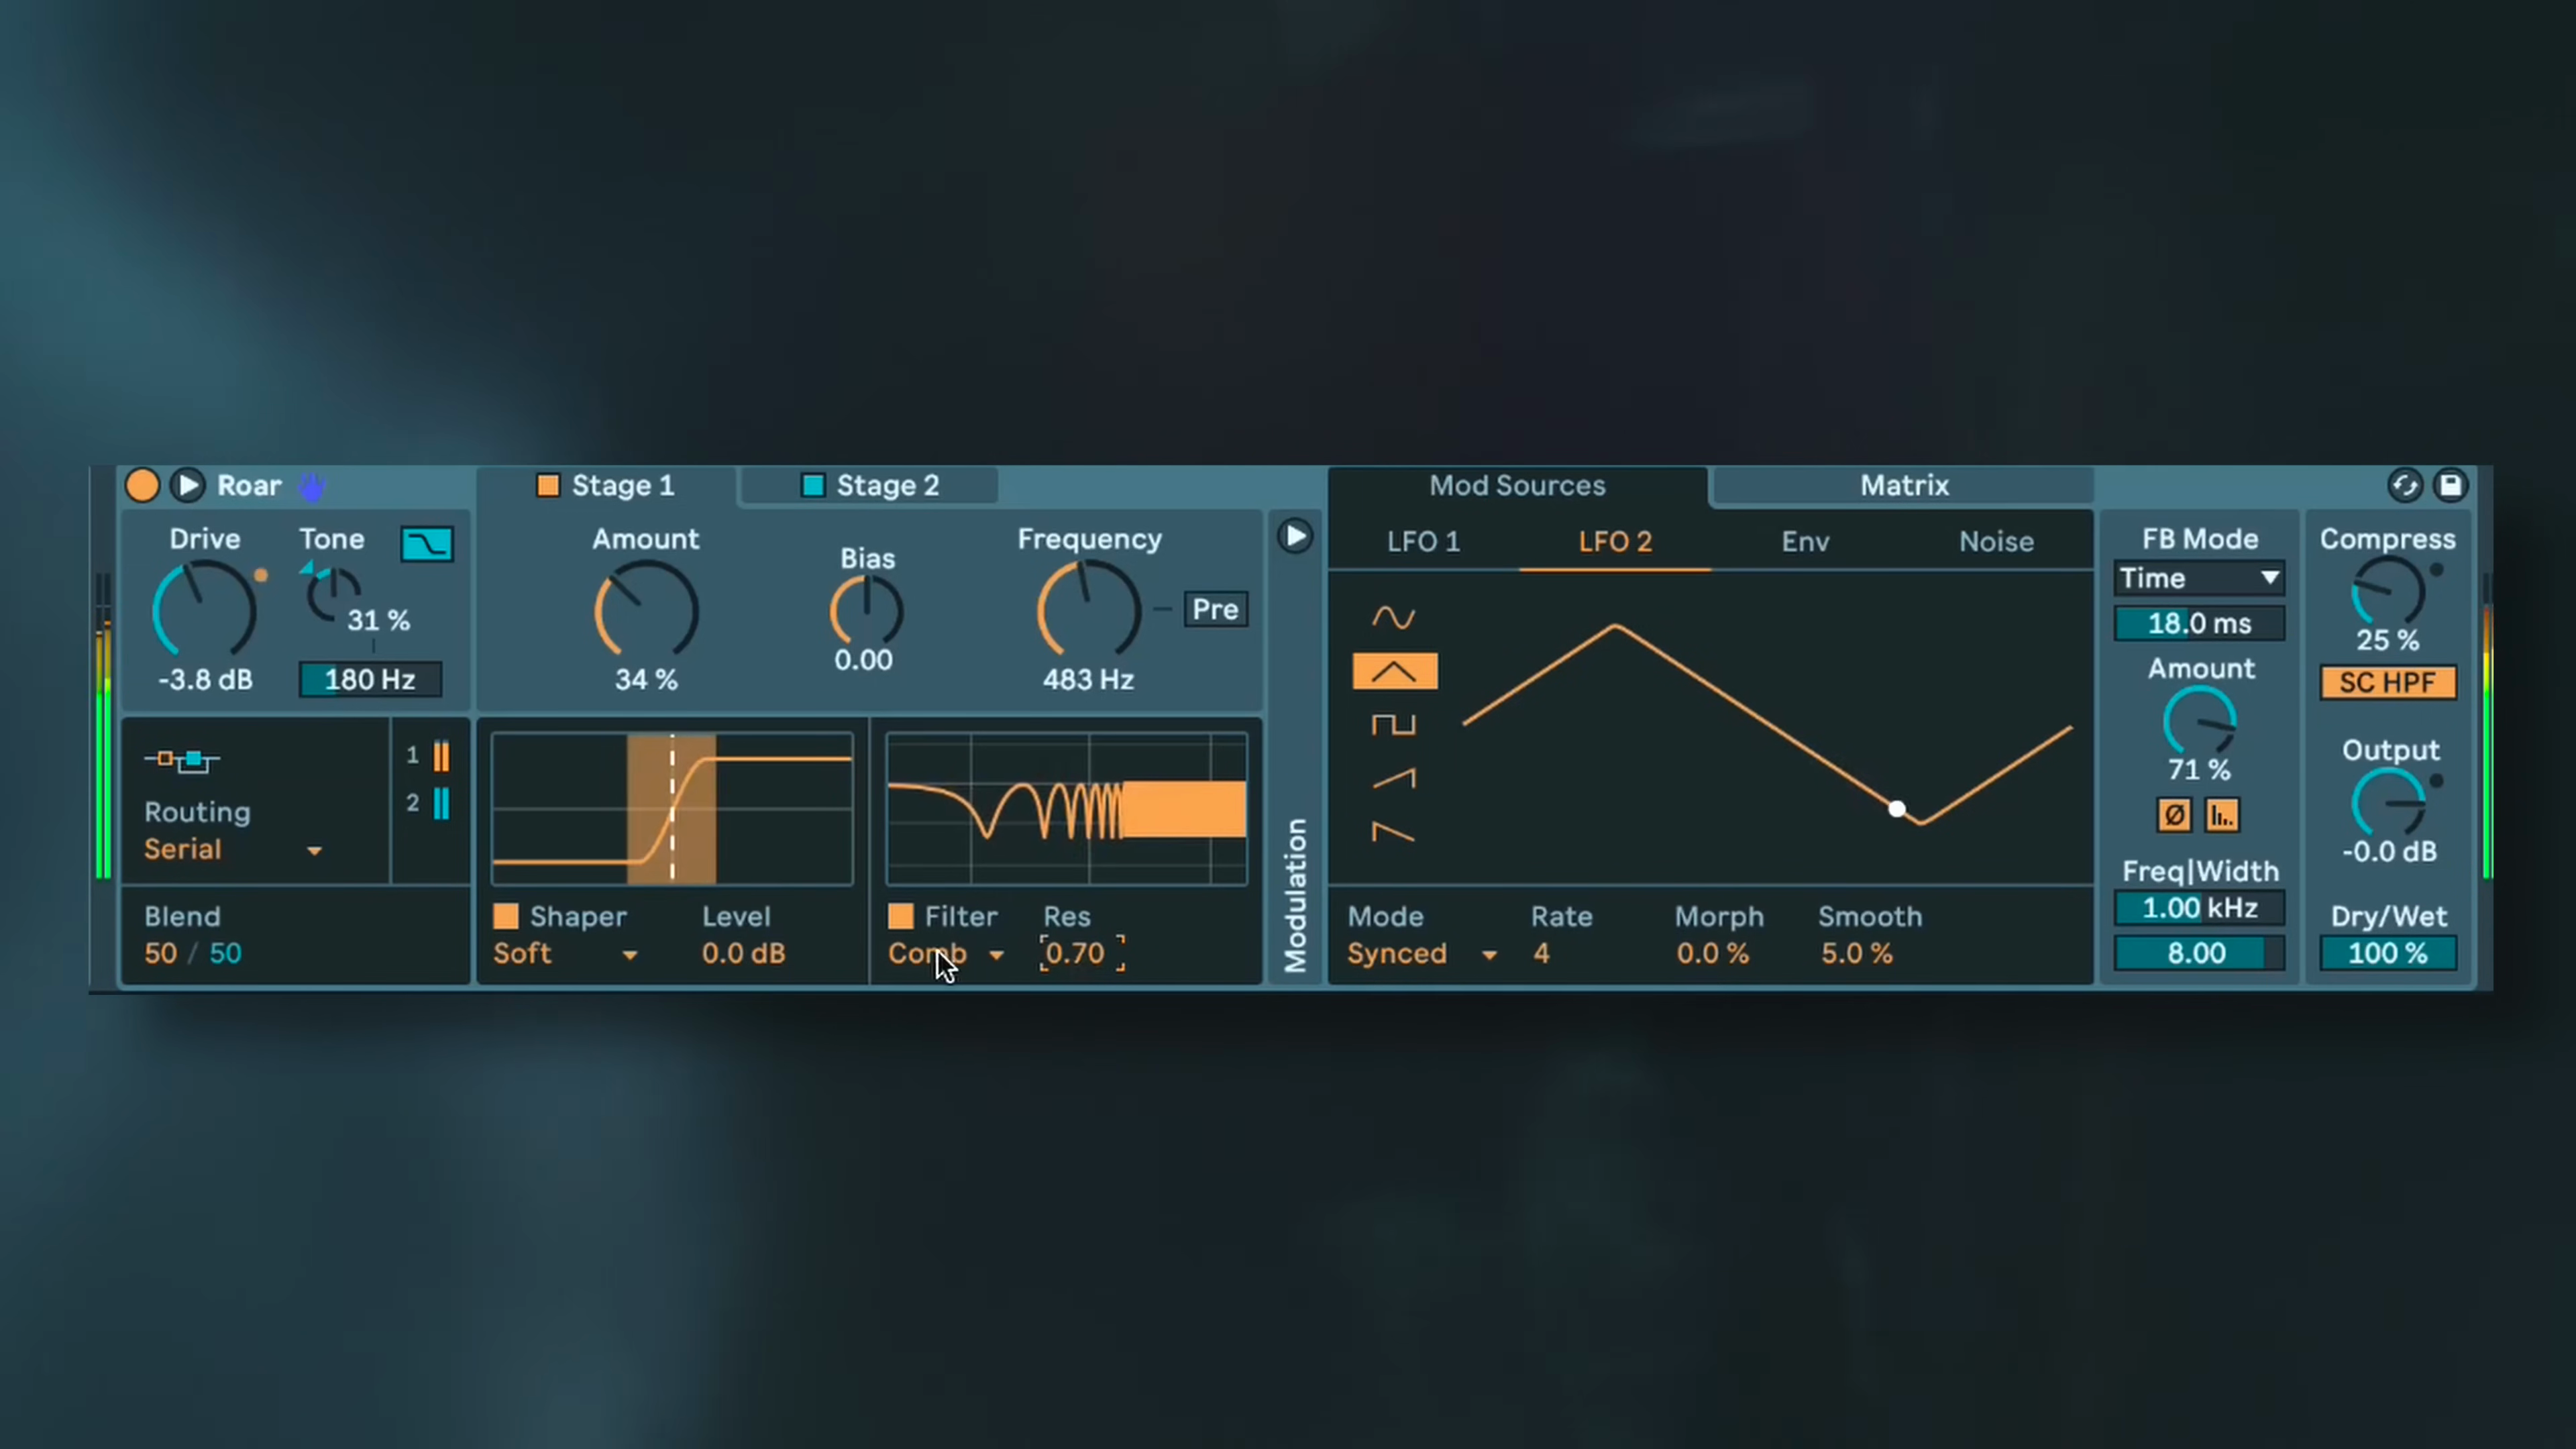The height and width of the screenshot is (1449, 2576).
Task: Click the Pre filter button
Action: (1215, 609)
